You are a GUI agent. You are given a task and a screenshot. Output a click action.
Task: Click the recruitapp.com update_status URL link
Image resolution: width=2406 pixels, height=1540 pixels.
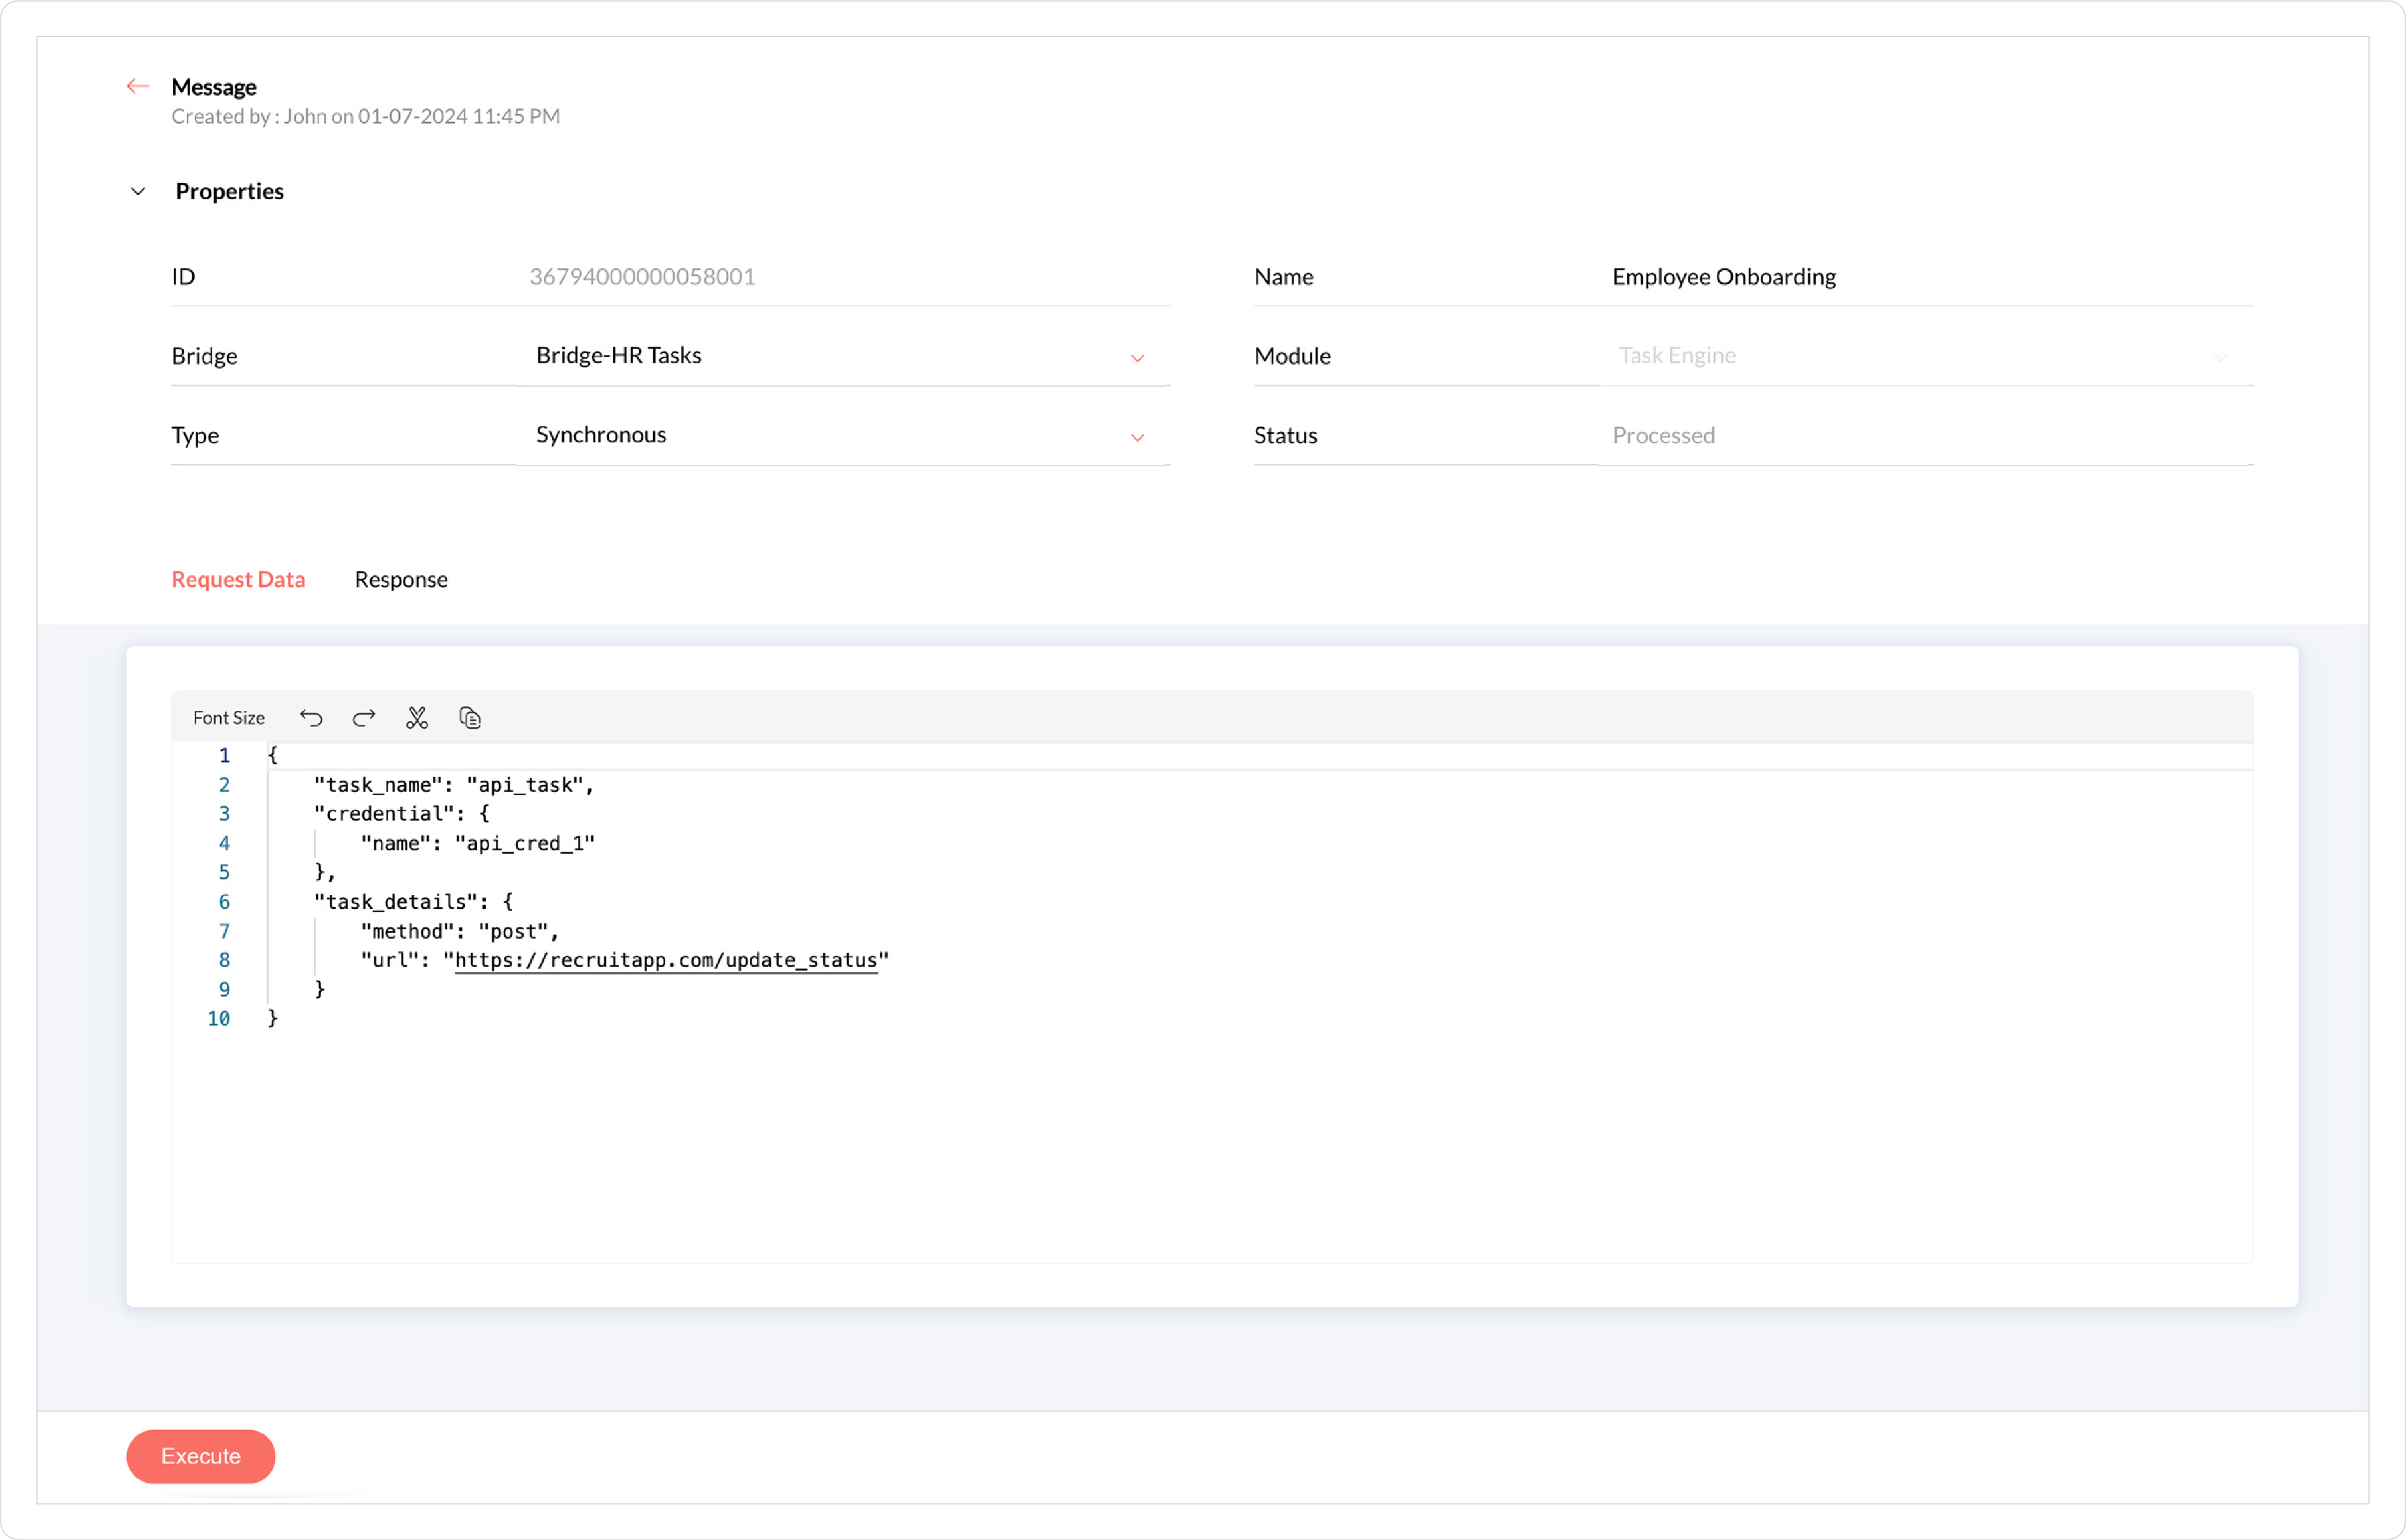[666, 960]
